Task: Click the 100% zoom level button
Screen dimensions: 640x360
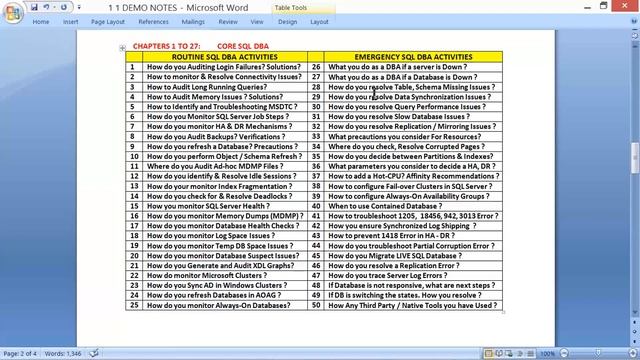Action: tap(547, 354)
